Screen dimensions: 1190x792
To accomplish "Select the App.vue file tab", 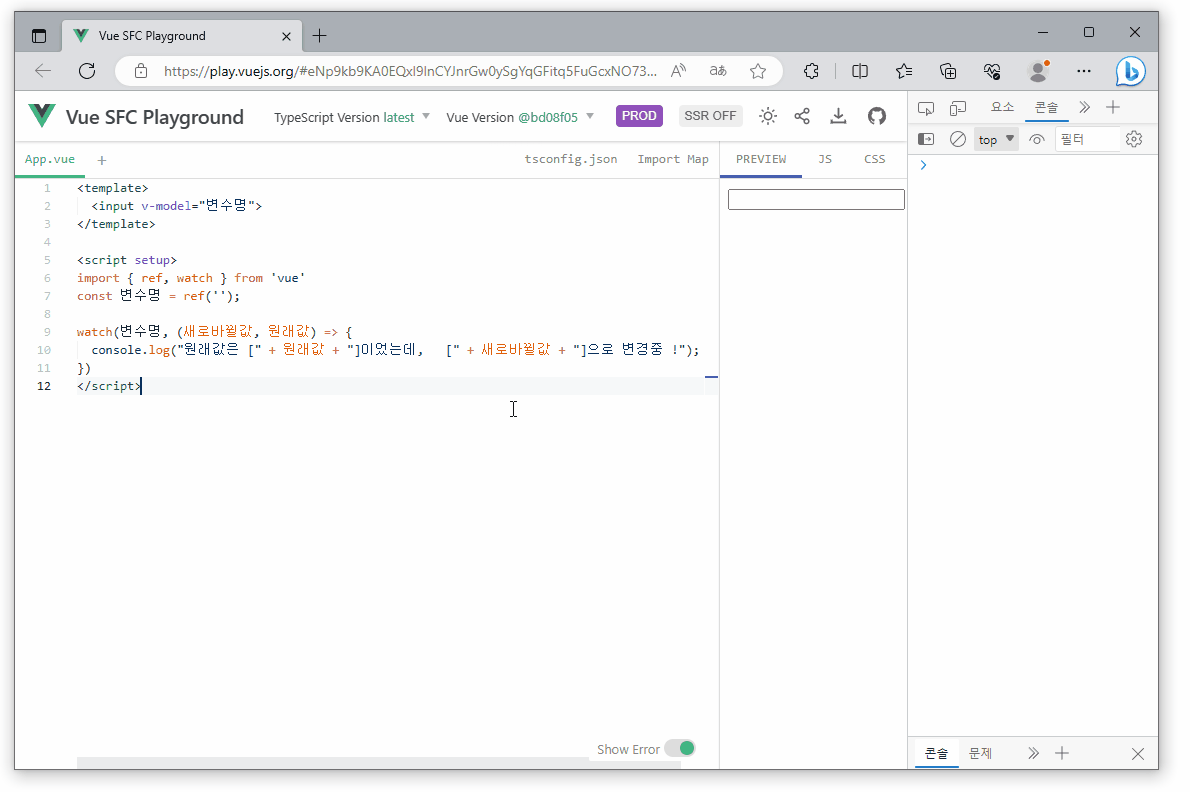I will pos(50,159).
